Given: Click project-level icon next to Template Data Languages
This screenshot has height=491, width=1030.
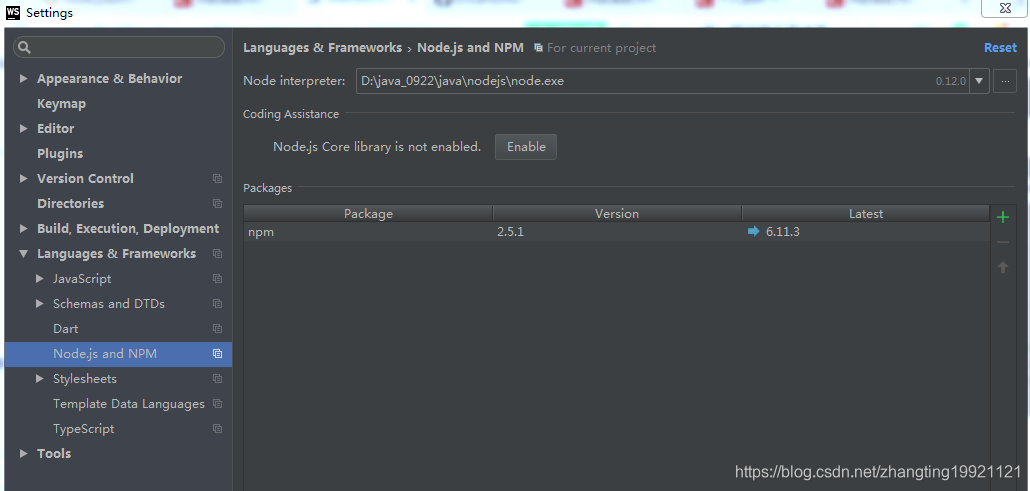Looking at the screenshot, I should point(217,404).
